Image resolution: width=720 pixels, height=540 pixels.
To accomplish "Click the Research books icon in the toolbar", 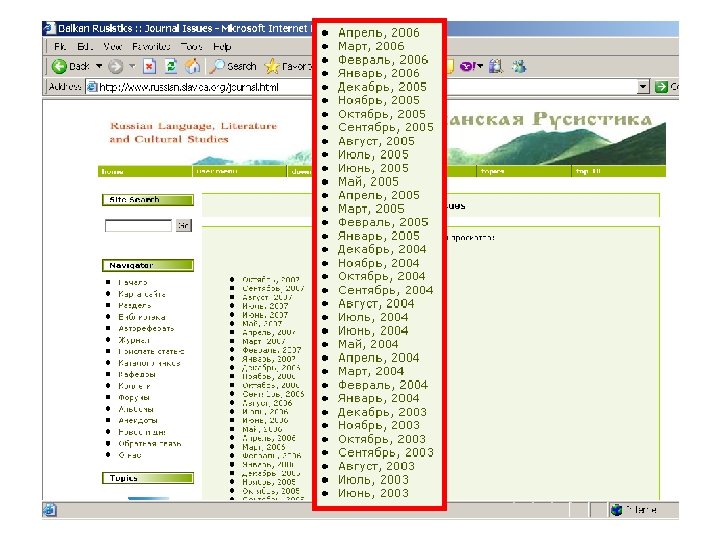I will tap(496, 67).
